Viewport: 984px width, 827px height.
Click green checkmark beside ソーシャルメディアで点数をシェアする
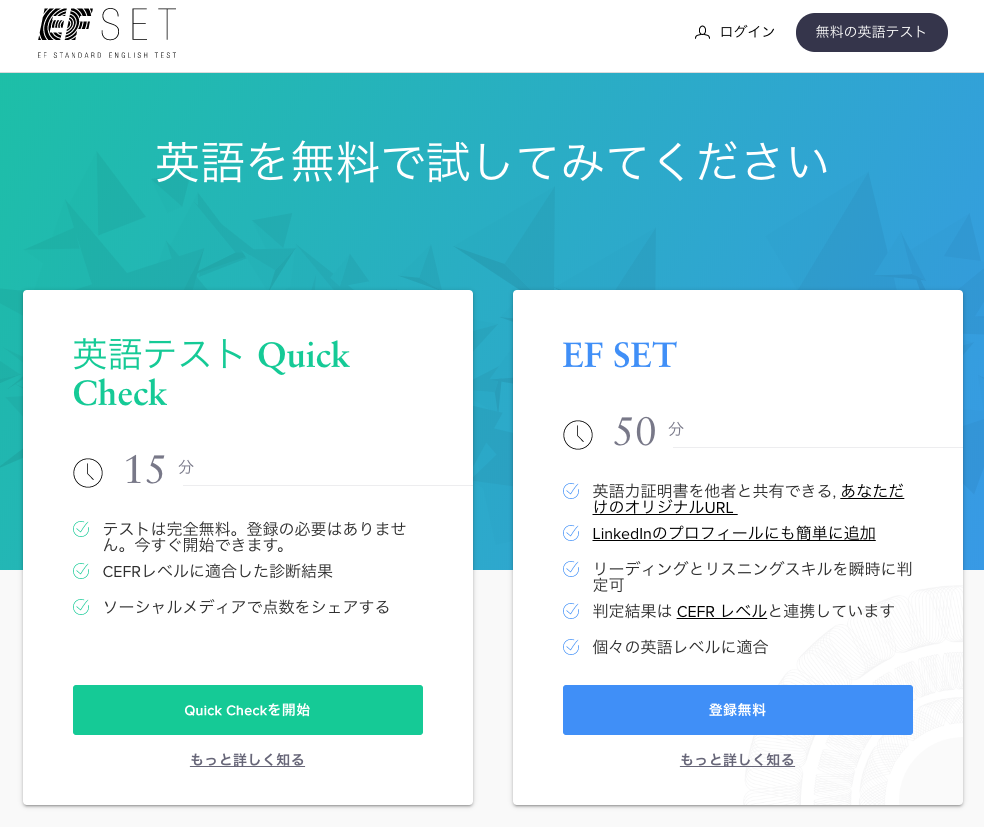point(81,607)
